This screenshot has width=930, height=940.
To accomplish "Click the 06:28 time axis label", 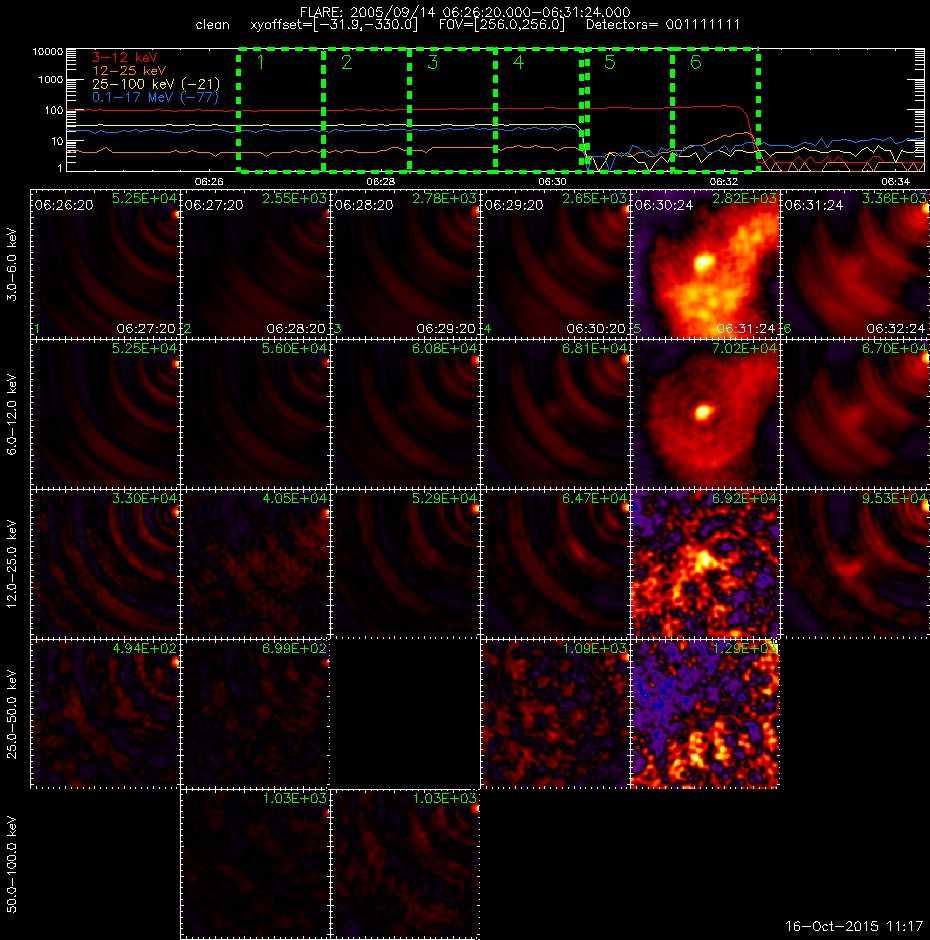I will click(x=381, y=181).
